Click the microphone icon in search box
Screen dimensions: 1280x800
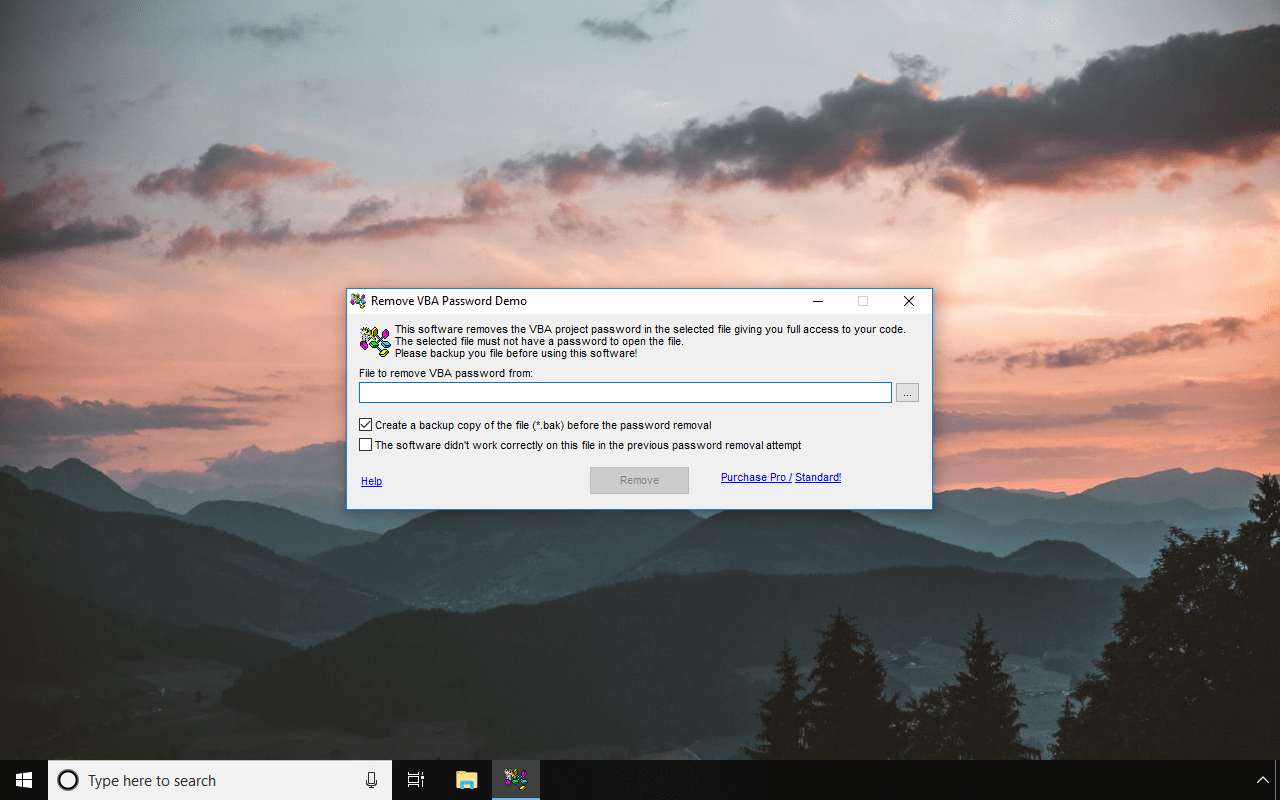[x=371, y=780]
